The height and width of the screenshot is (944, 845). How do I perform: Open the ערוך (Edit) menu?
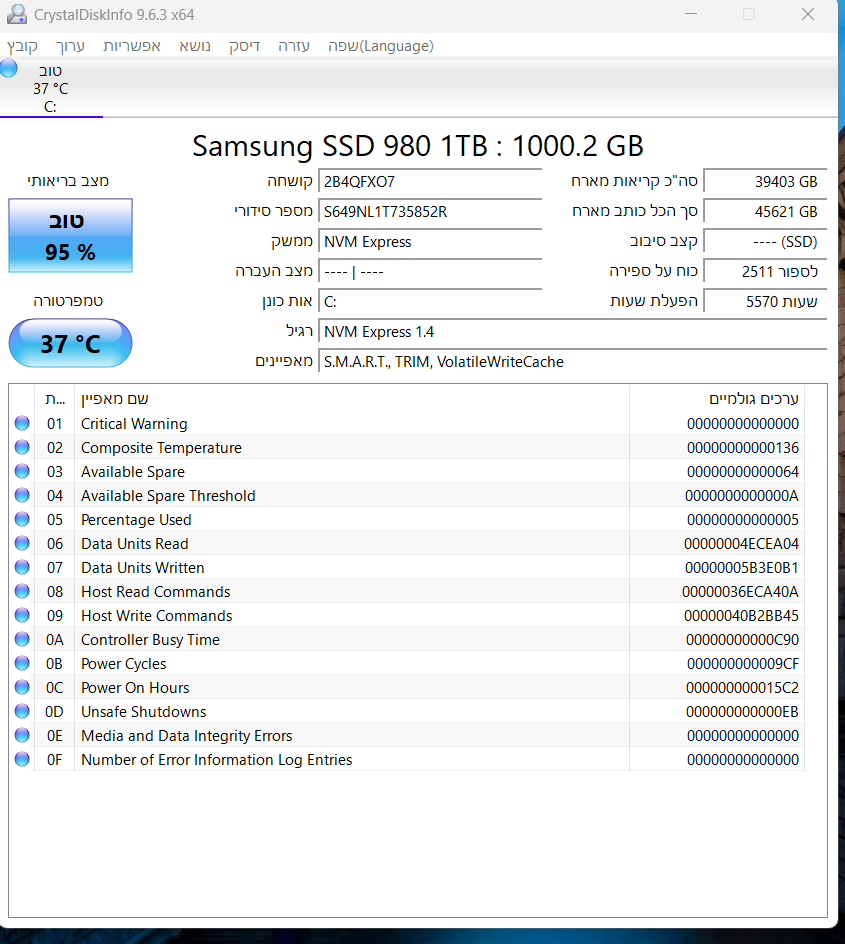[70, 46]
